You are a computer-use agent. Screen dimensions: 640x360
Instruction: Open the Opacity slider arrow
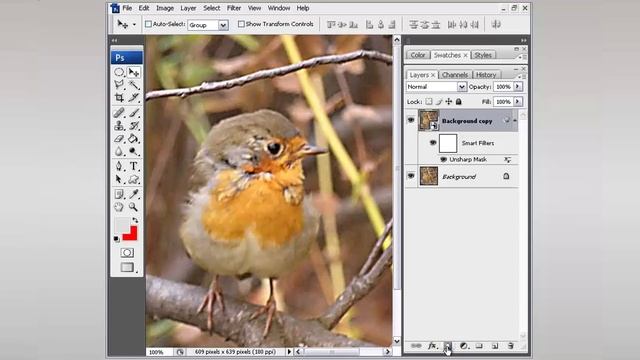518,87
